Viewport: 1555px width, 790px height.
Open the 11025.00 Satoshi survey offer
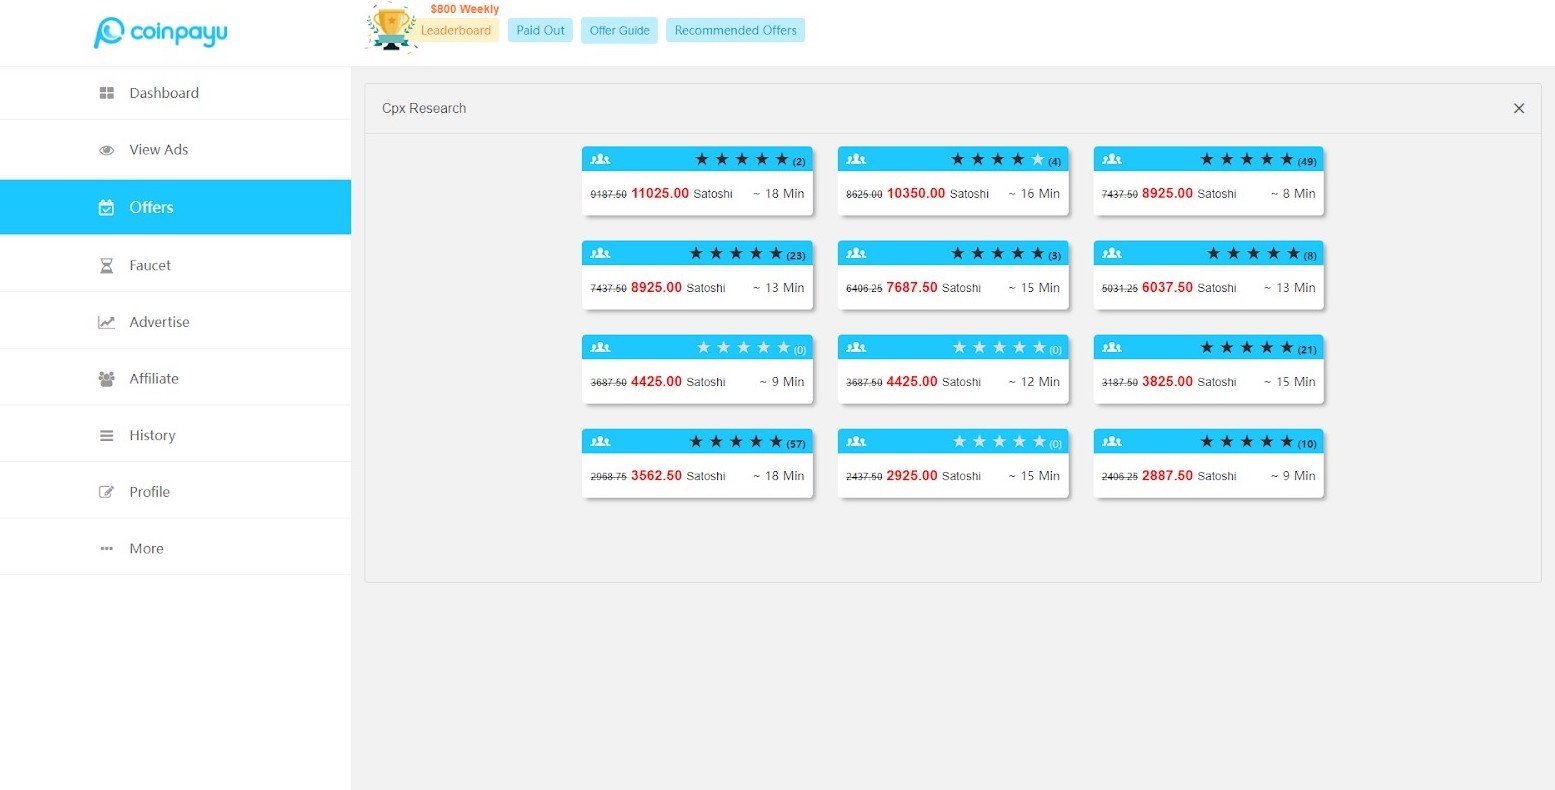(697, 181)
